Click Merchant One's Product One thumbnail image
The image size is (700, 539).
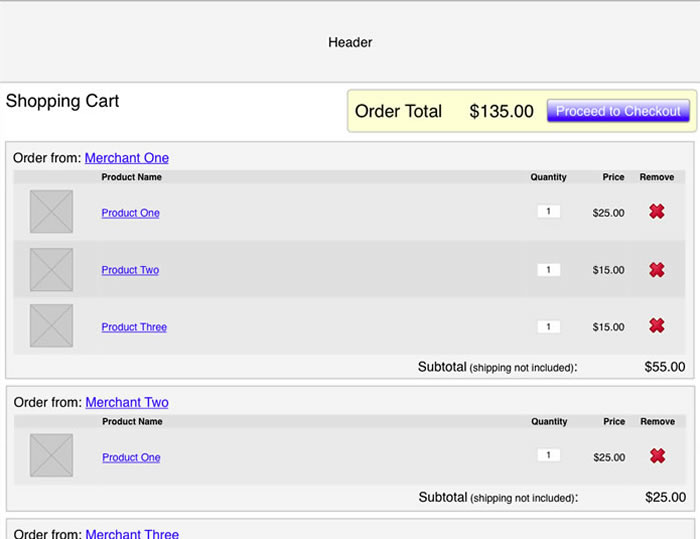point(51,211)
